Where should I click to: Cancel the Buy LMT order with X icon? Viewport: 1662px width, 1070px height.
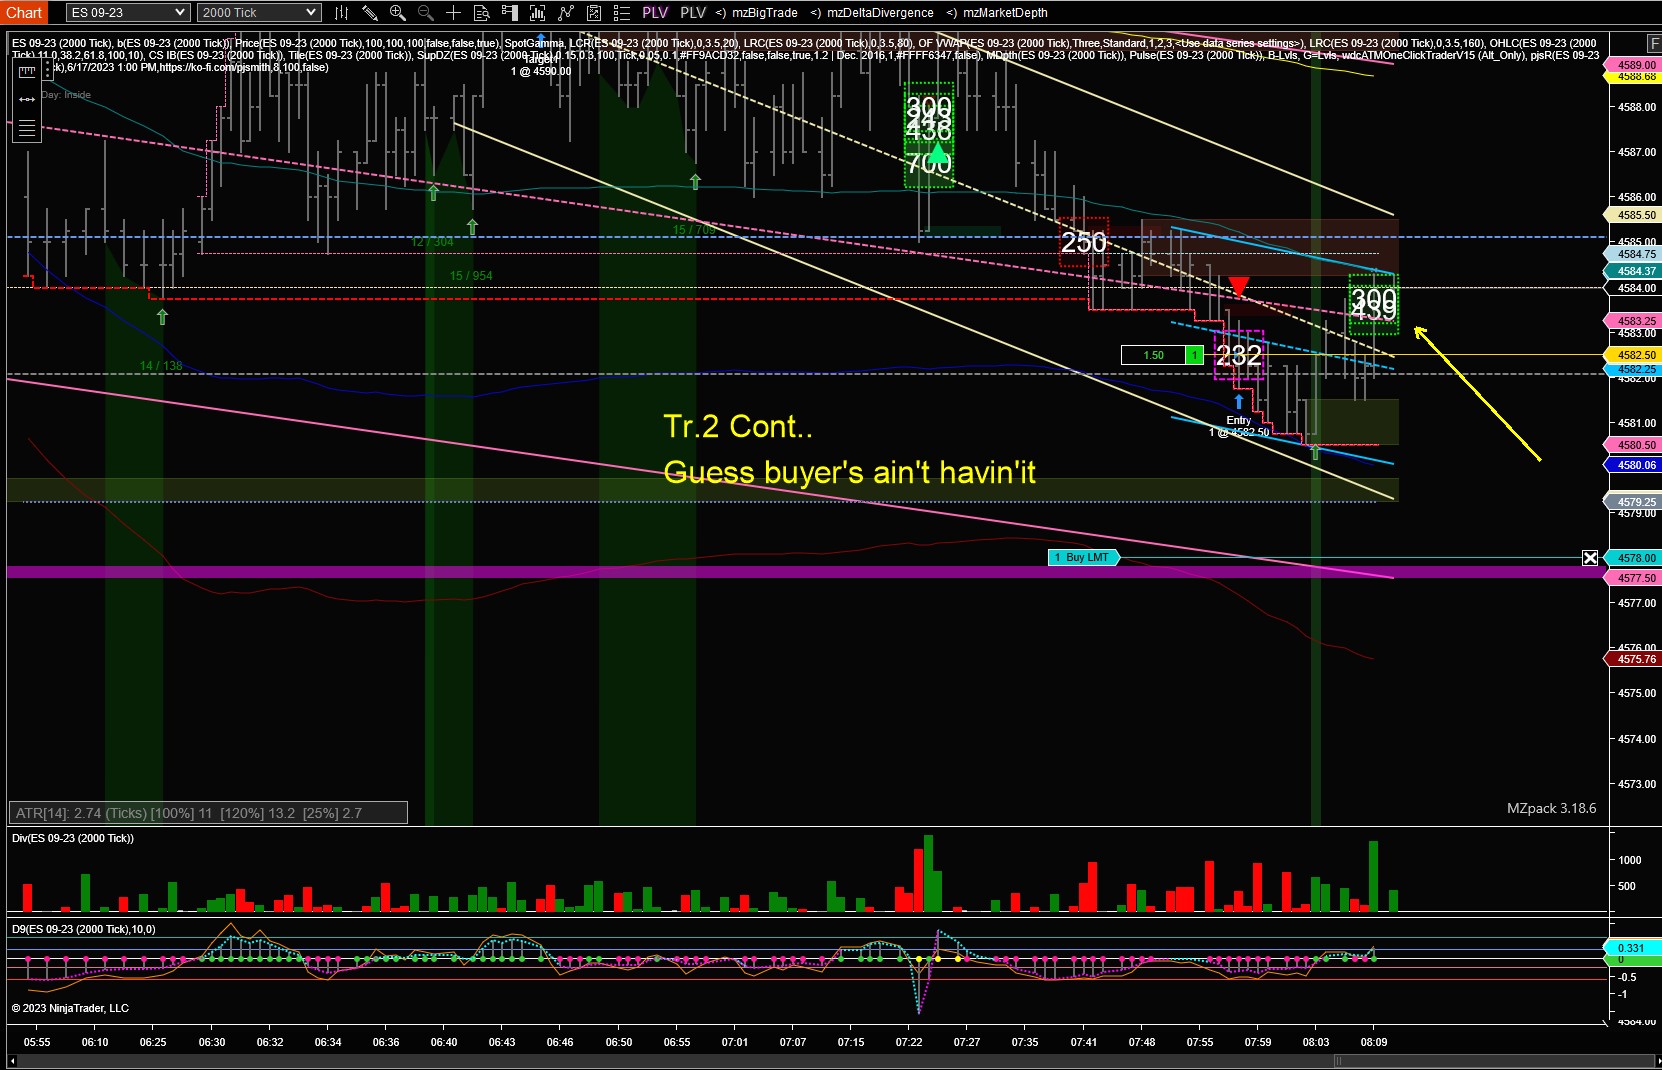click(1590, 558)
